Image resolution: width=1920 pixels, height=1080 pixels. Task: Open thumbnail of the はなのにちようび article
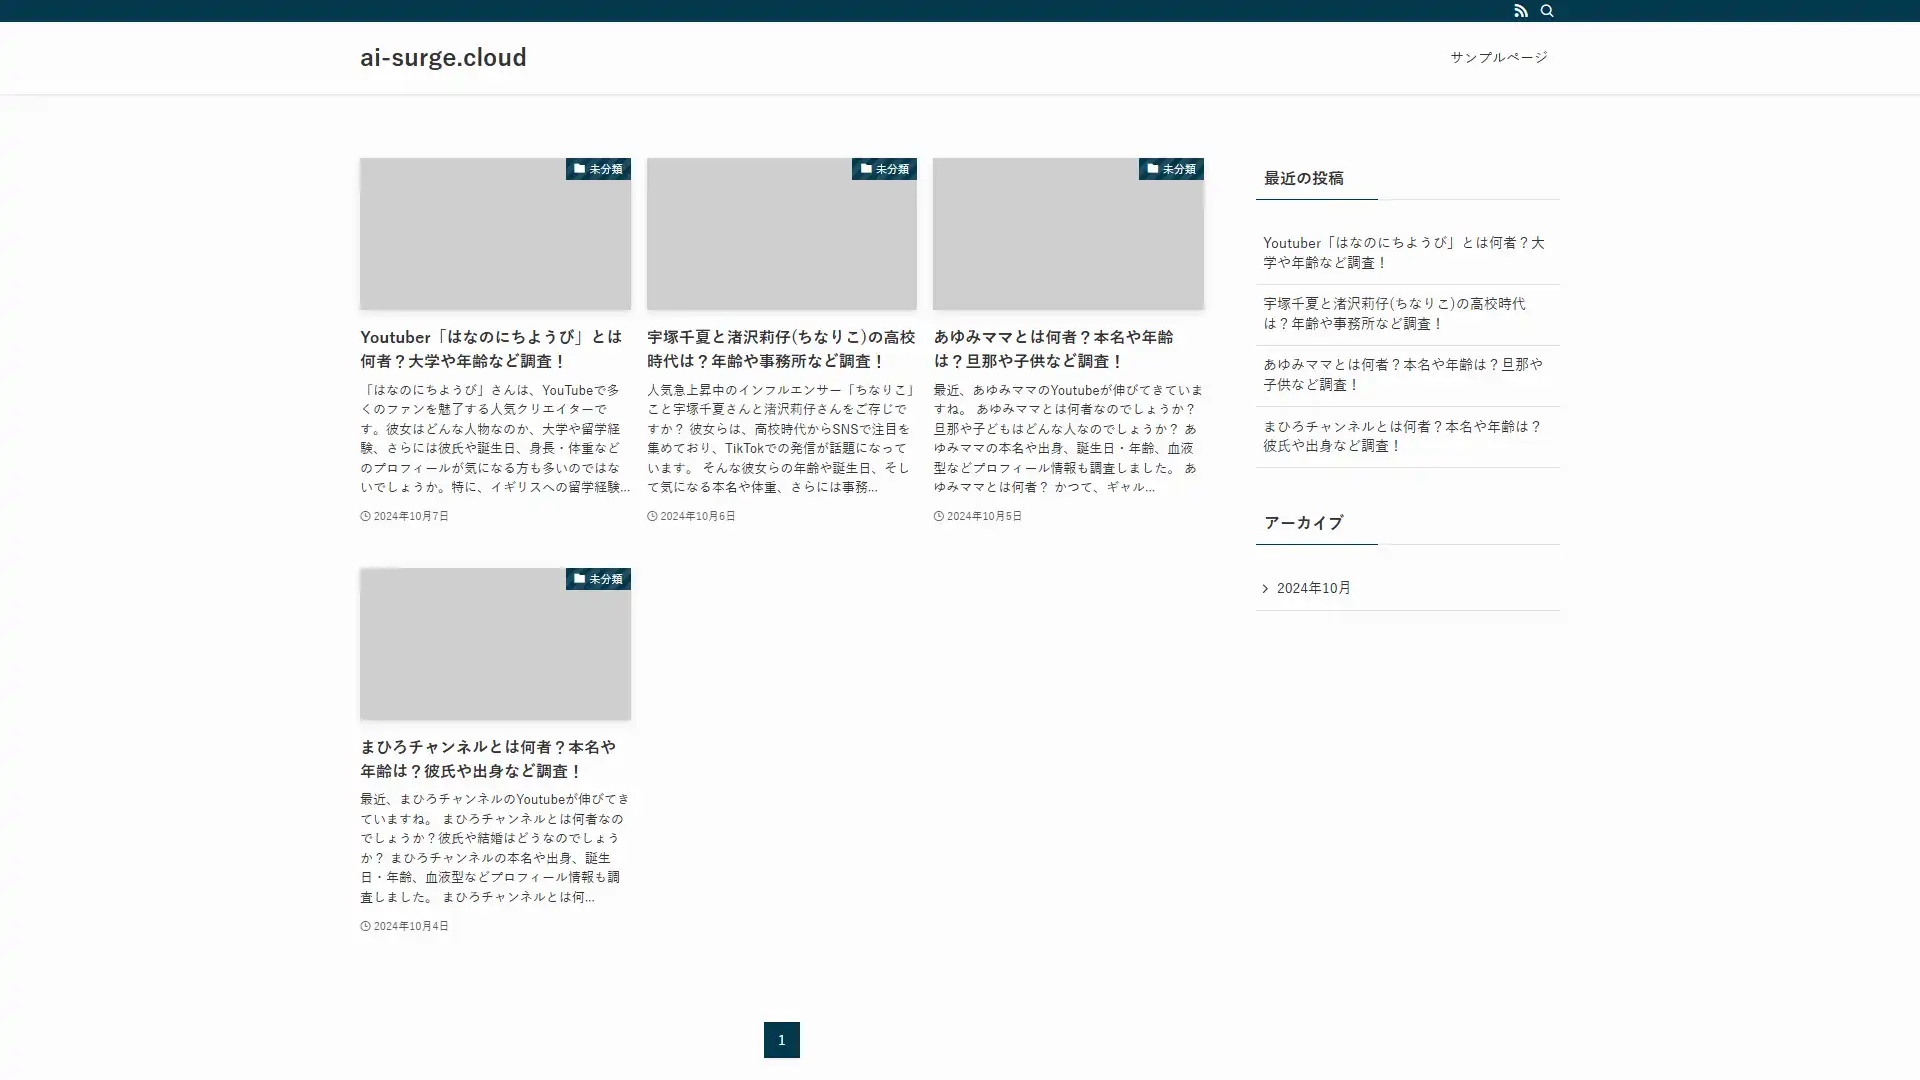(495, 233)
